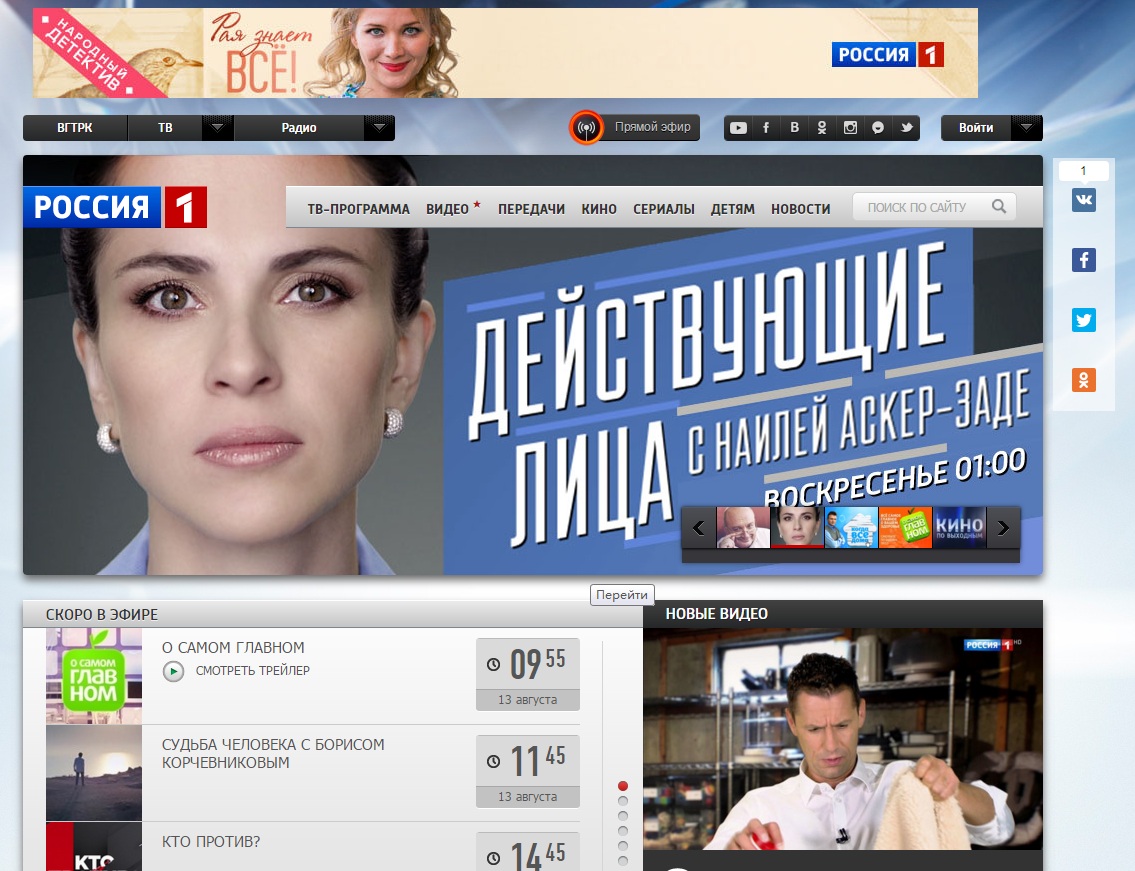Expand the ТВ dropdown arrow
Screen dimensions: 1135x871
[x=217, y=128]
